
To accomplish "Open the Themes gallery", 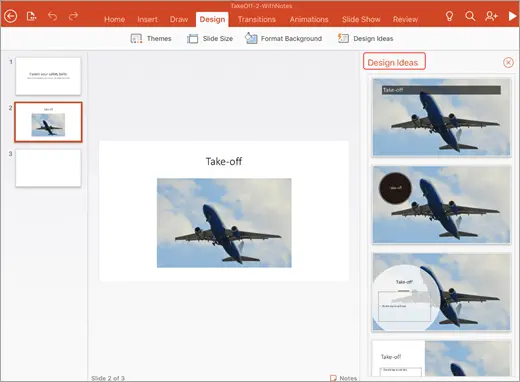I will (x=151, y=39).
